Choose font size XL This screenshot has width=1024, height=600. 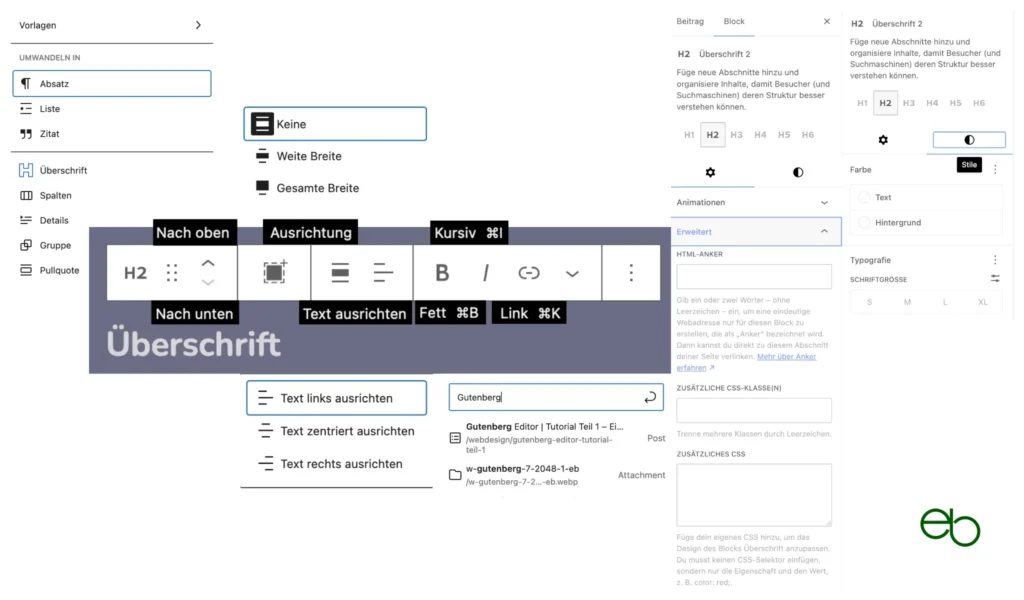pyautogui.click(x=982, y=302)
